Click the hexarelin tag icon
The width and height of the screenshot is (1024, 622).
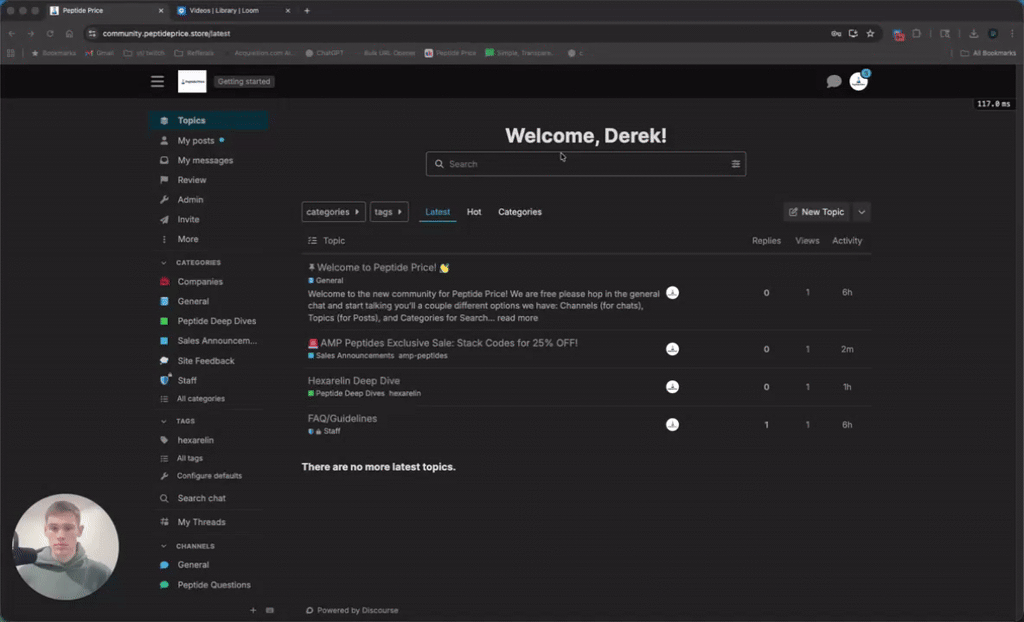[165, 440]
